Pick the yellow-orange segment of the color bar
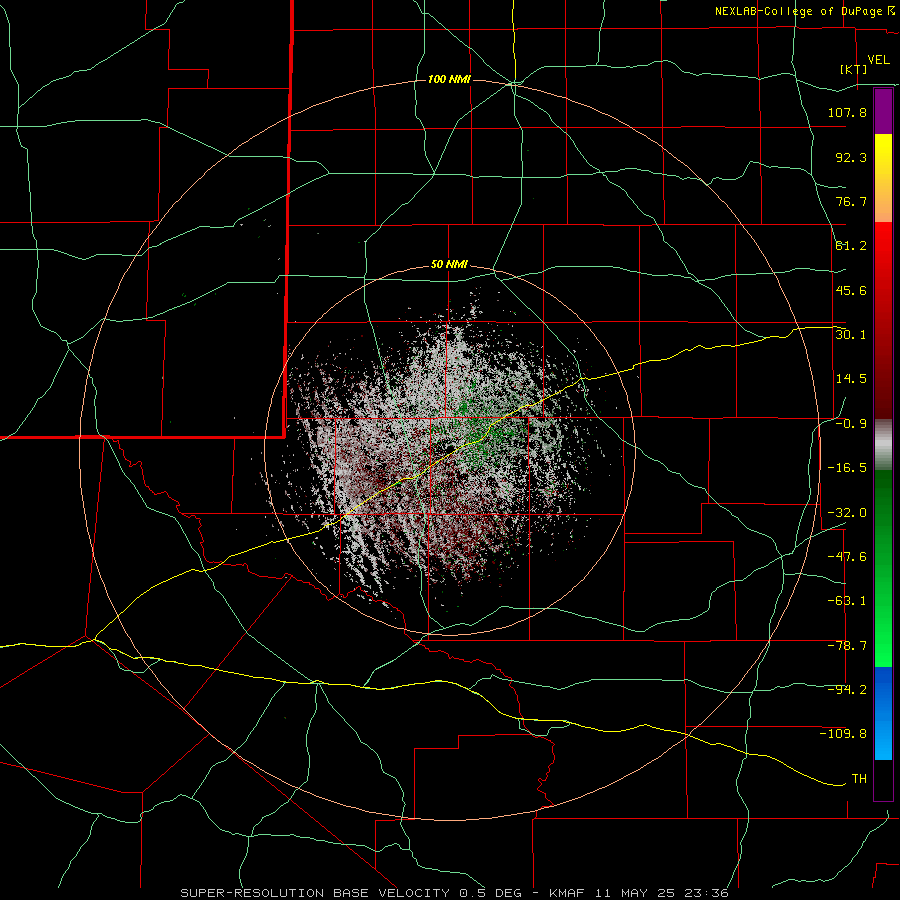The width and height of the screenshot is (900, 900). pos(883,178)
